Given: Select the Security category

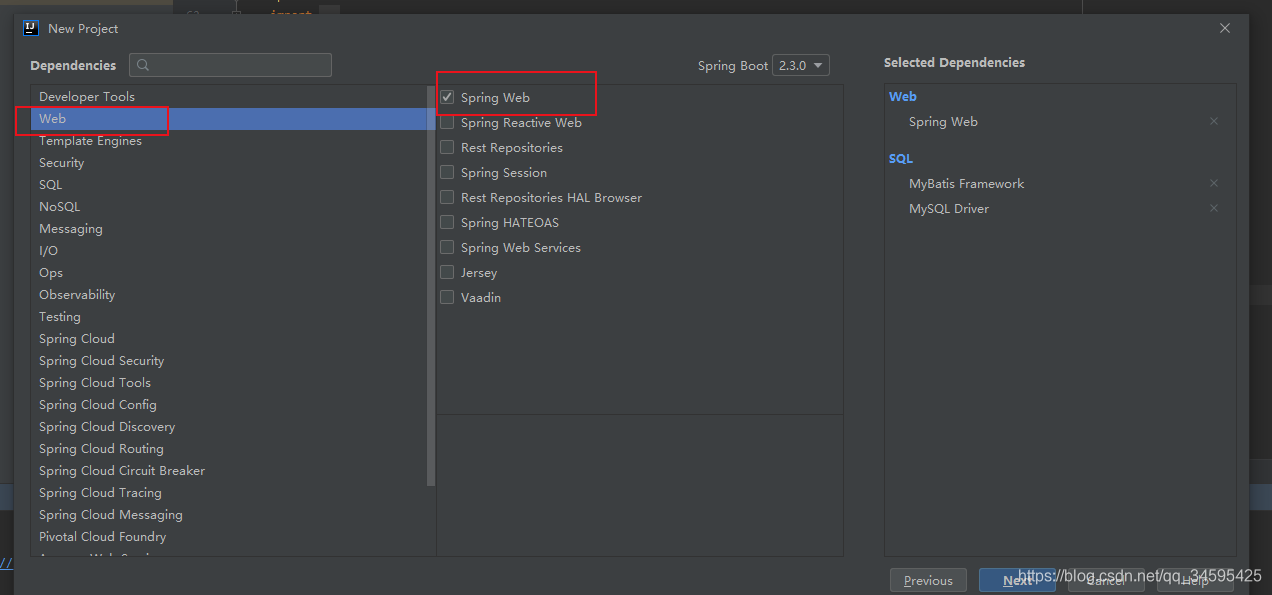Looking at the screenshot, I should click(228, 162).
